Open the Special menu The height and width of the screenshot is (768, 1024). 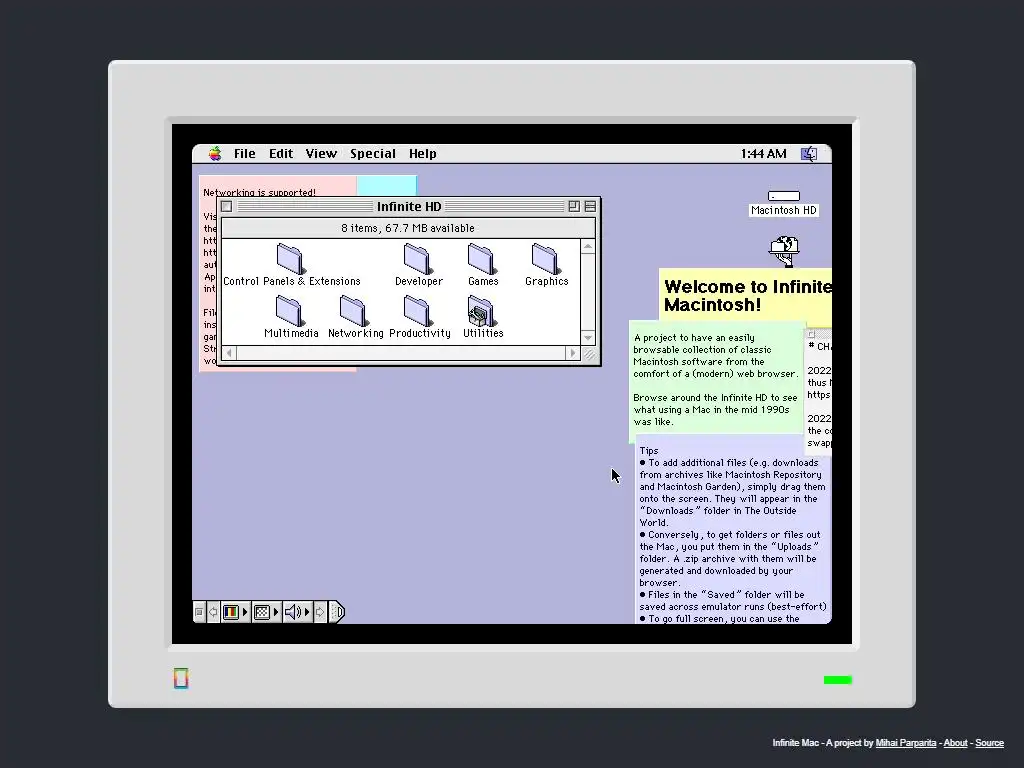(373, 153)
